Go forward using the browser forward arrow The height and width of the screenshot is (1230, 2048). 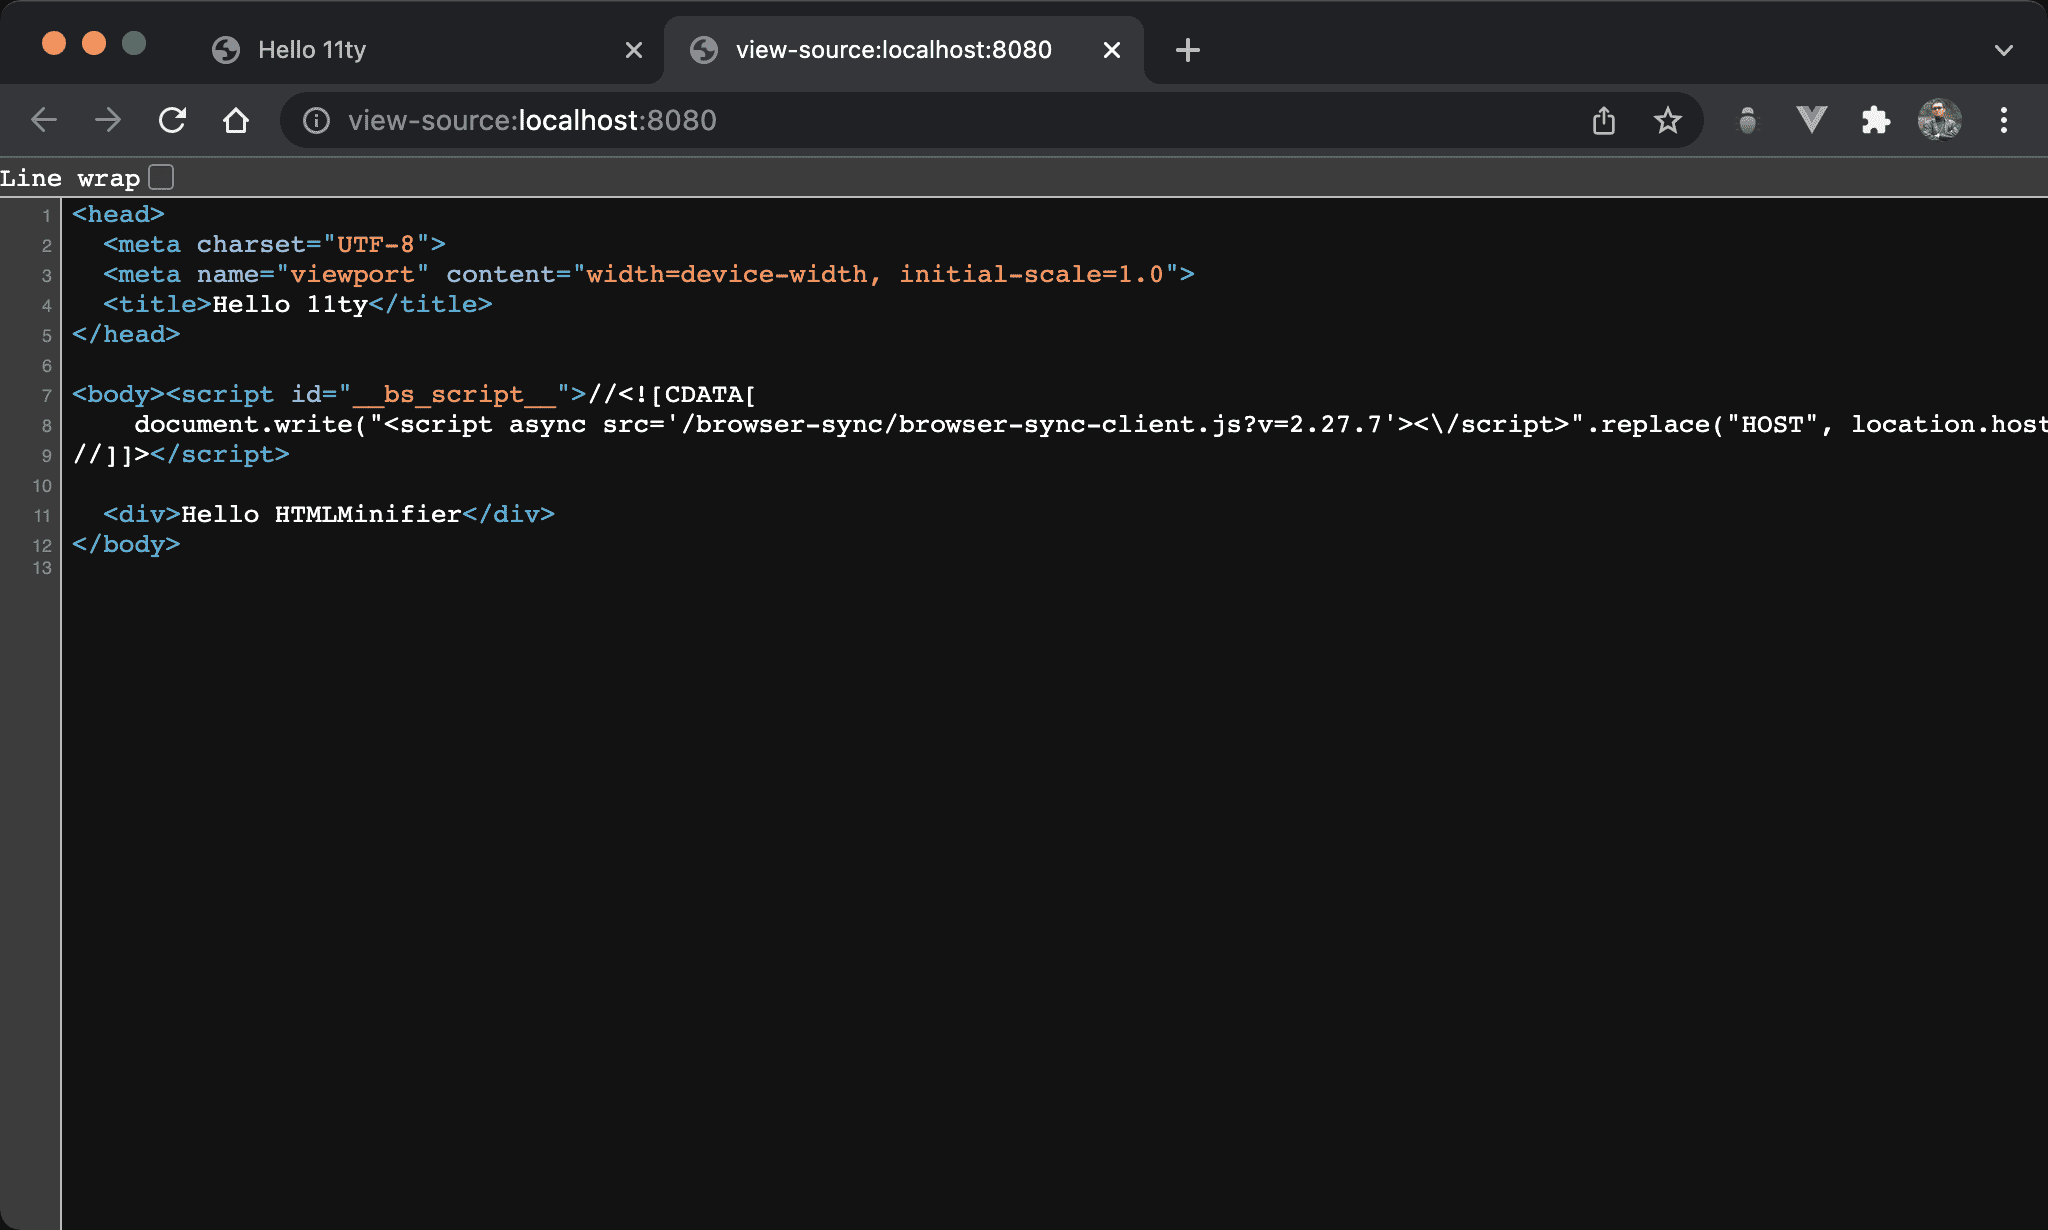(x=108, y=120)
